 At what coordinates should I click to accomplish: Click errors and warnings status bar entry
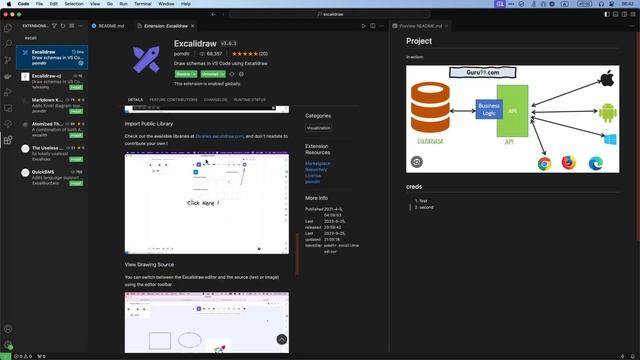(24, 356)
